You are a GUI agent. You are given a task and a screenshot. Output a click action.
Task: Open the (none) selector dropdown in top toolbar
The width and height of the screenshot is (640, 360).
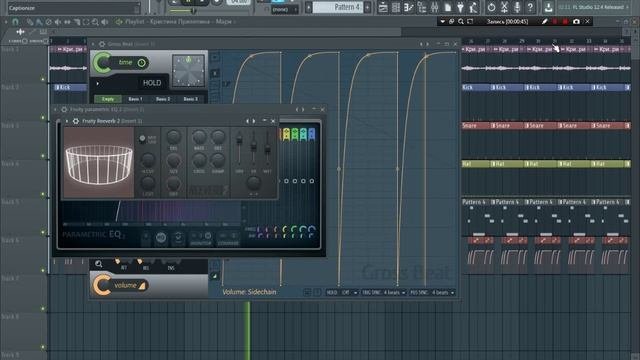(284, 9)
